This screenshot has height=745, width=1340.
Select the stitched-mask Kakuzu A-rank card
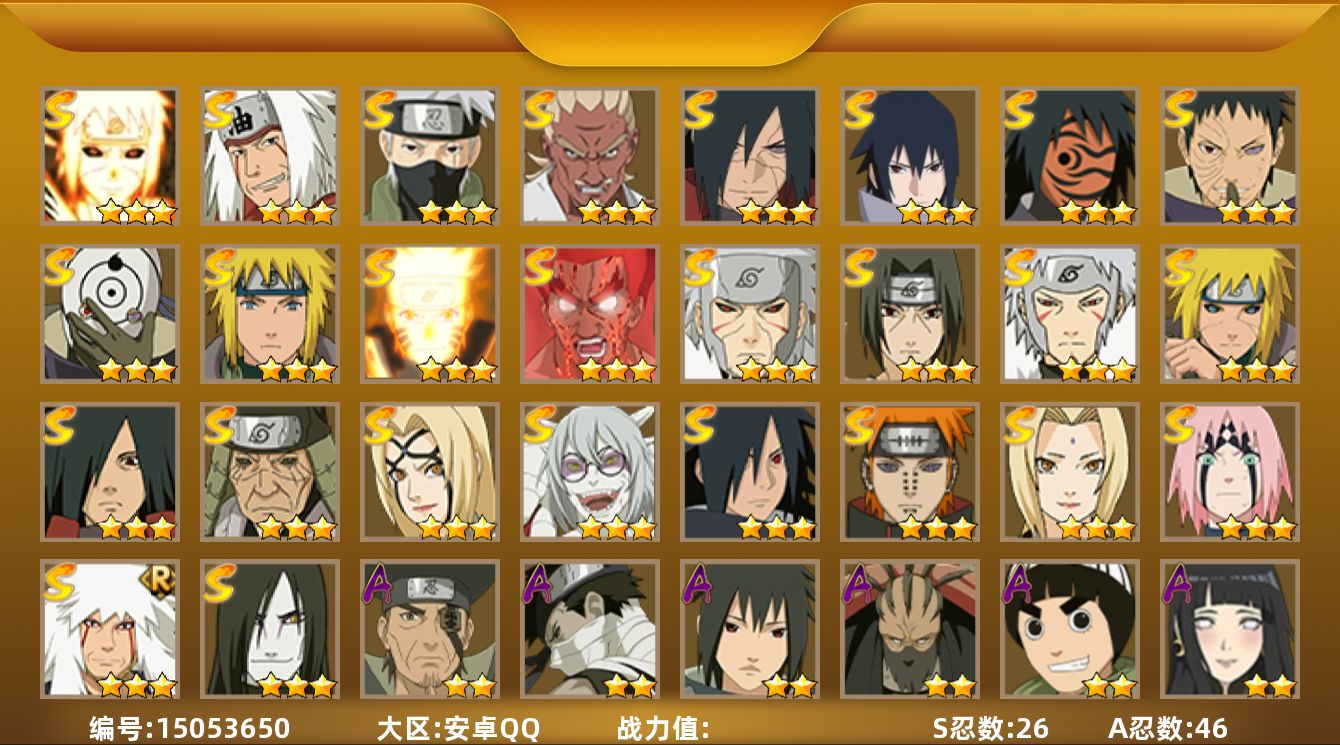909,630
